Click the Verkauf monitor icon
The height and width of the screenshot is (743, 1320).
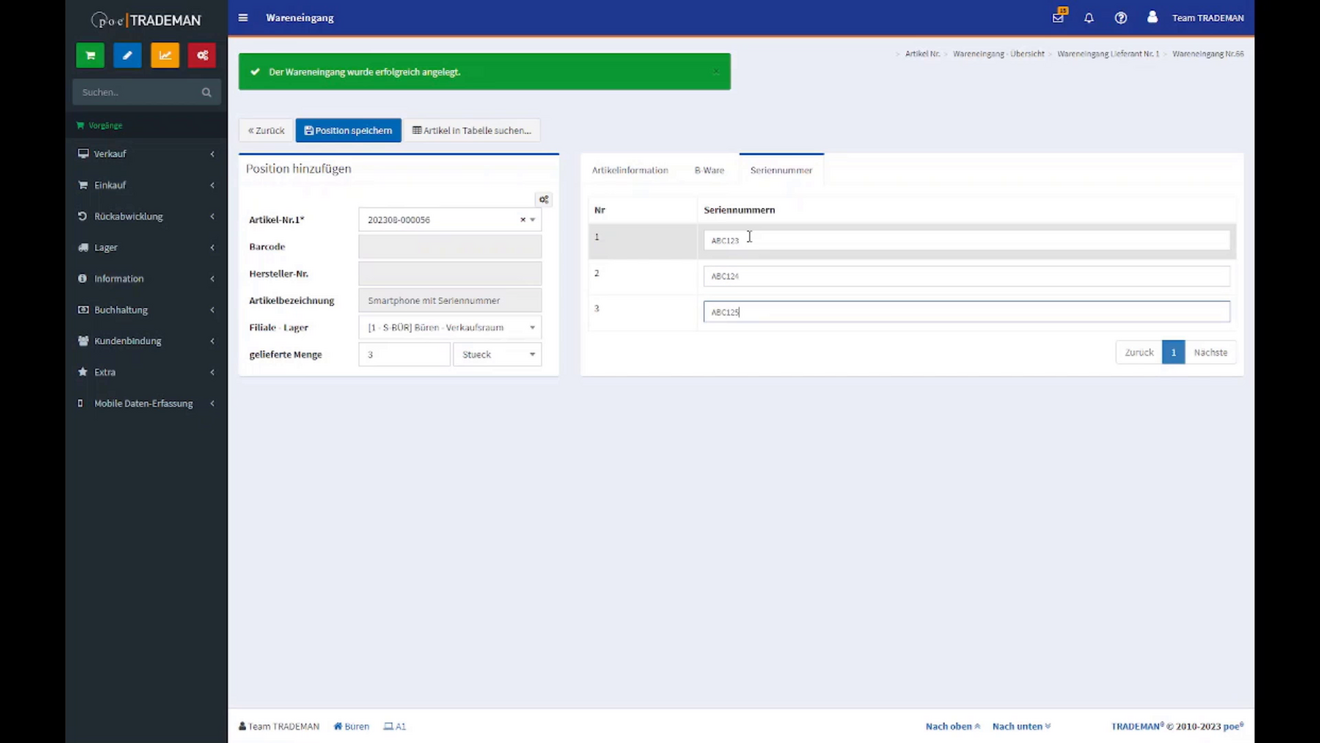[83, 154]
